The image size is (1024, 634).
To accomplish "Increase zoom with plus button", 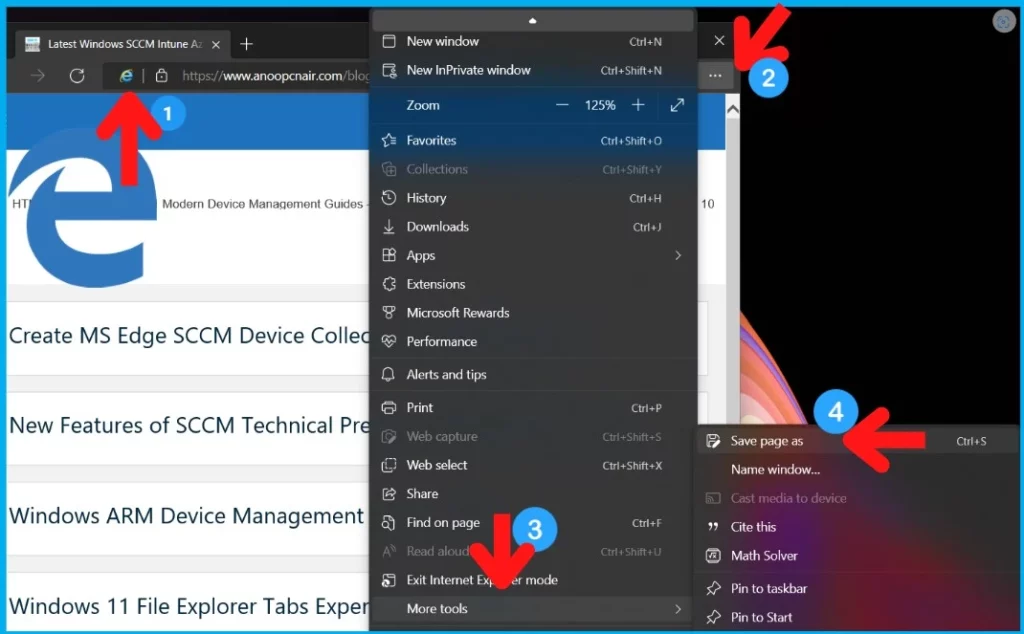I will click(x=638, y=105).
